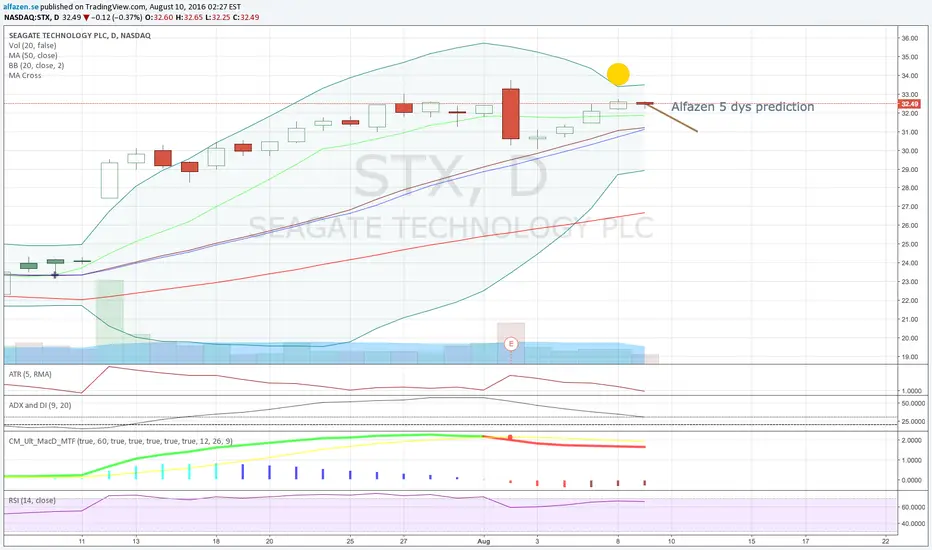Click the 'H:32.65' high value
The width and height of the screenshot is (932, 550).
(x=189, y=17)
